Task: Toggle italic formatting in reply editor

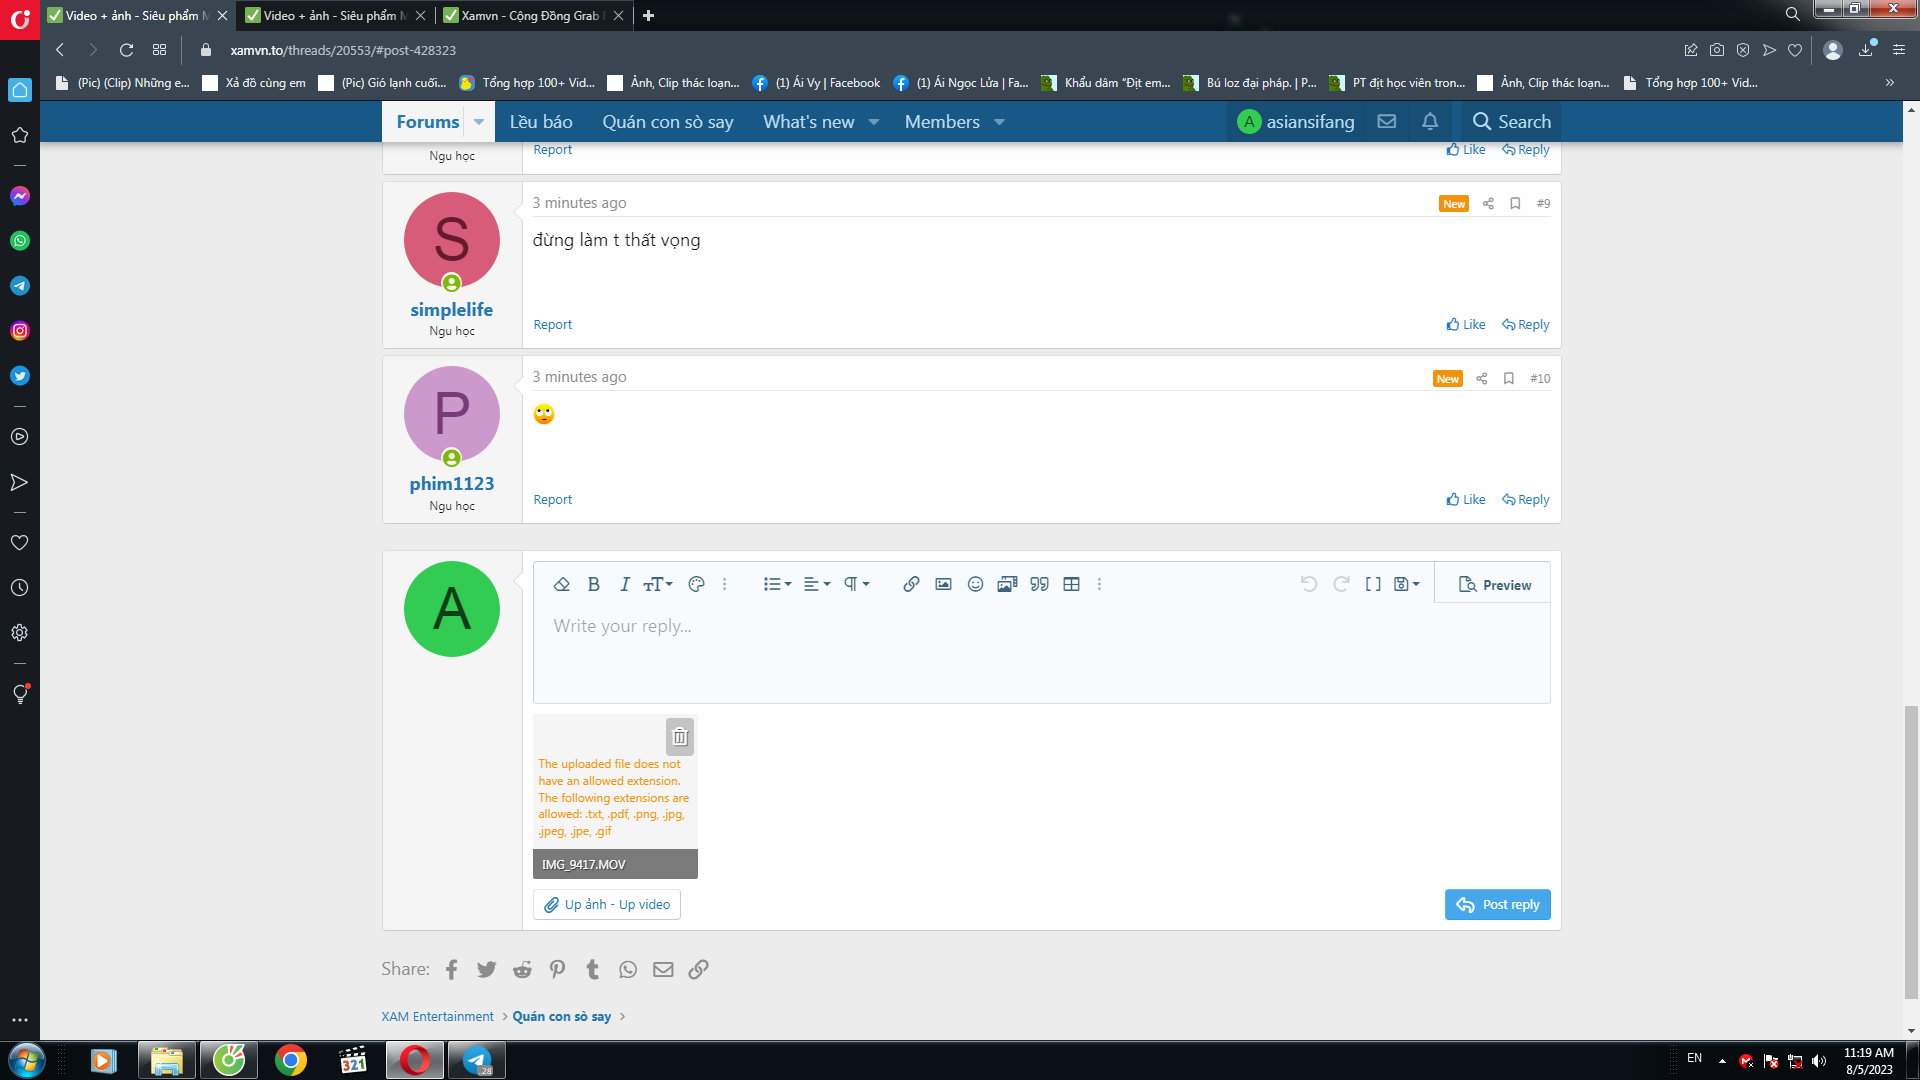Action: pyautogui.click(x=625, y=584)
